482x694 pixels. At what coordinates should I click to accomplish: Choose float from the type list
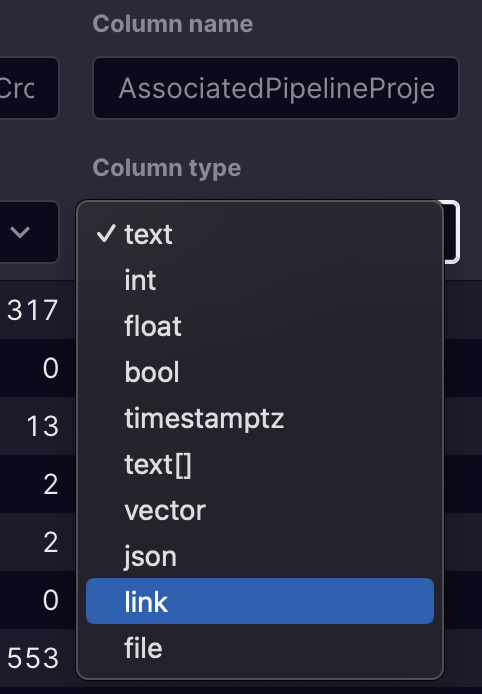click(260, 326)
